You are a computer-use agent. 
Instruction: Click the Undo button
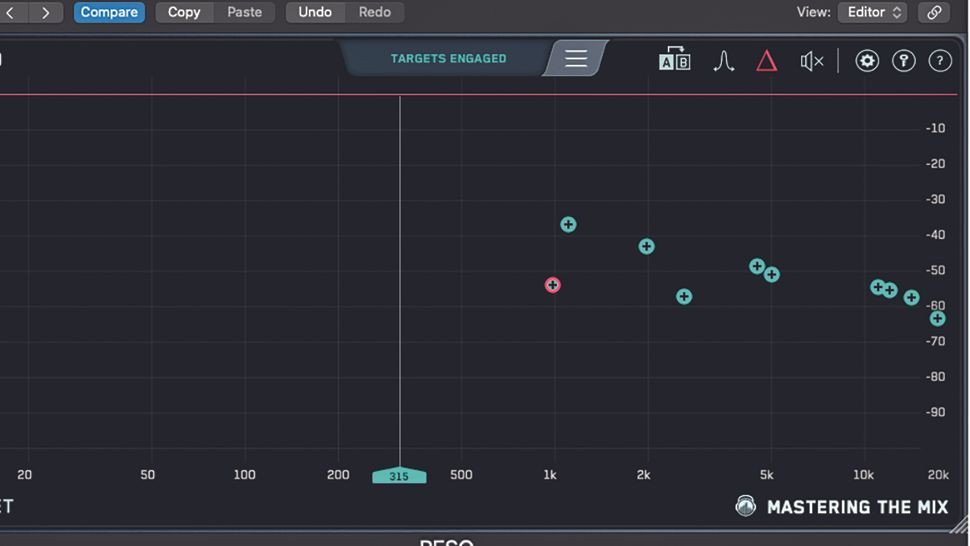coord(315,12)
